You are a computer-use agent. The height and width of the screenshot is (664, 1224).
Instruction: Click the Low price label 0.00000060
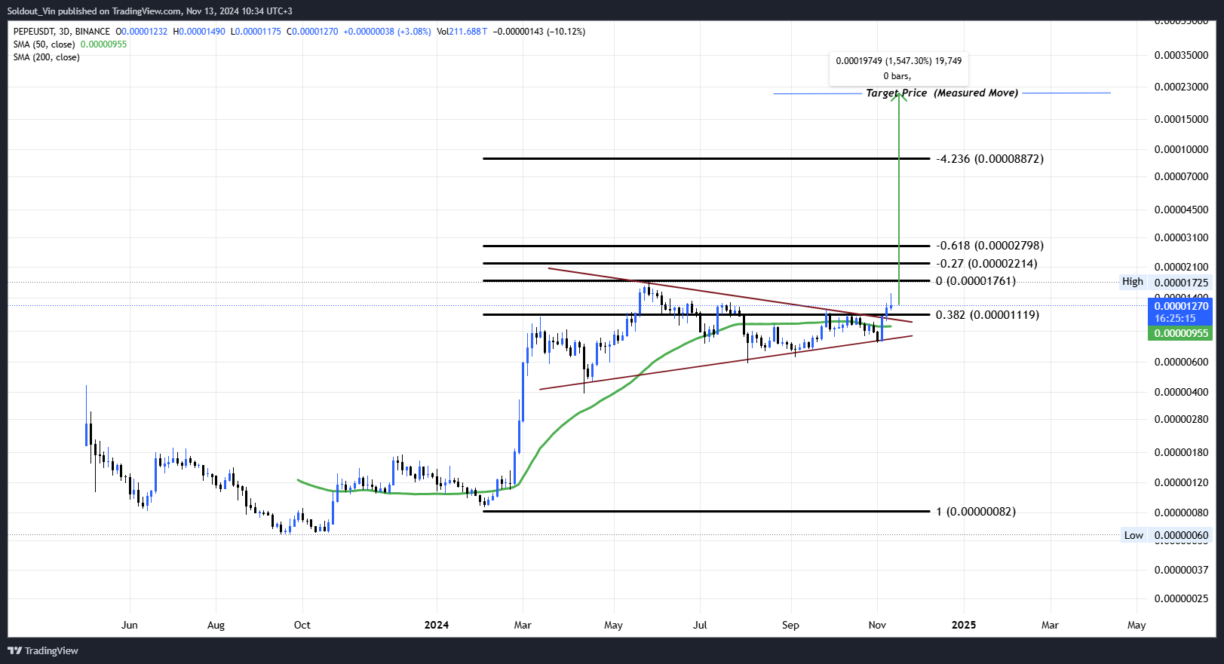tap(1180, 535)
